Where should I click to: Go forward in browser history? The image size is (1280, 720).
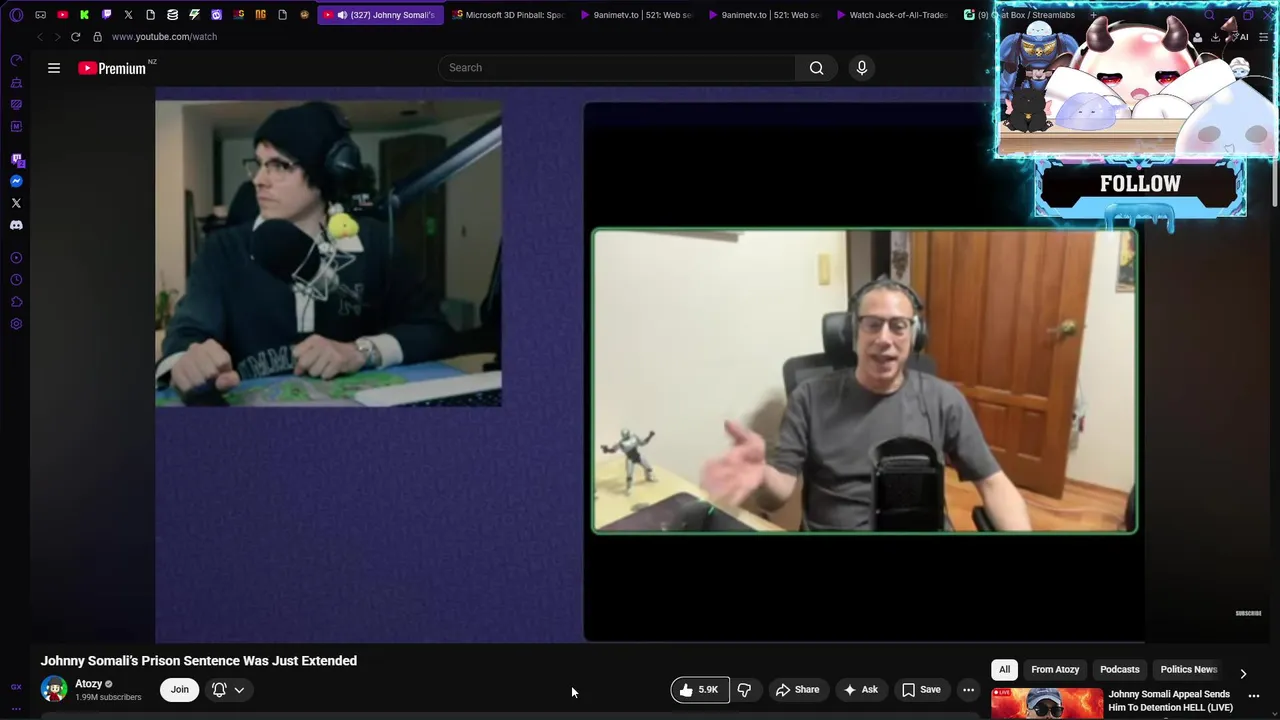point(56,37)
